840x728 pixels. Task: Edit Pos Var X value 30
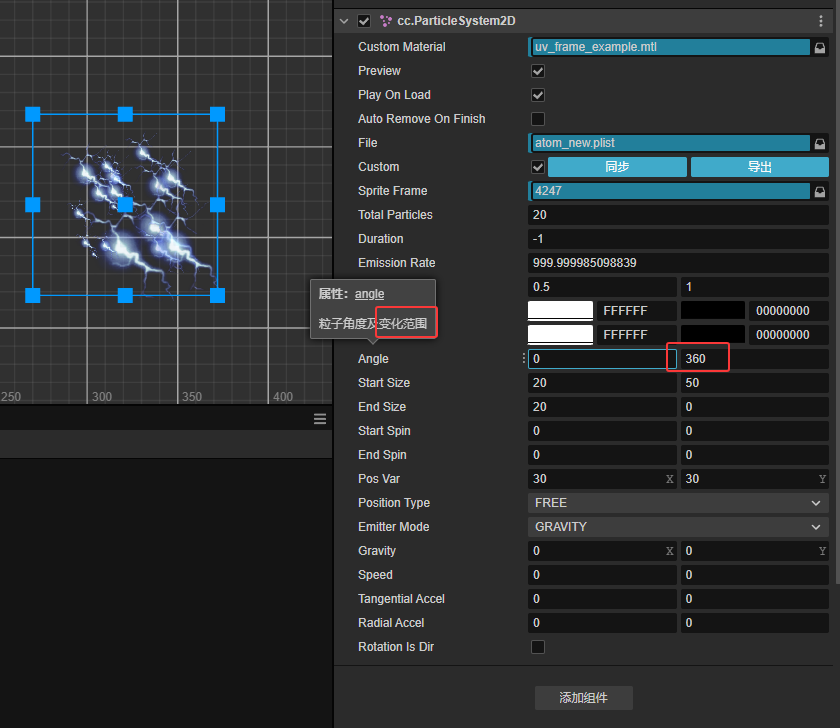tap(602, 479)
